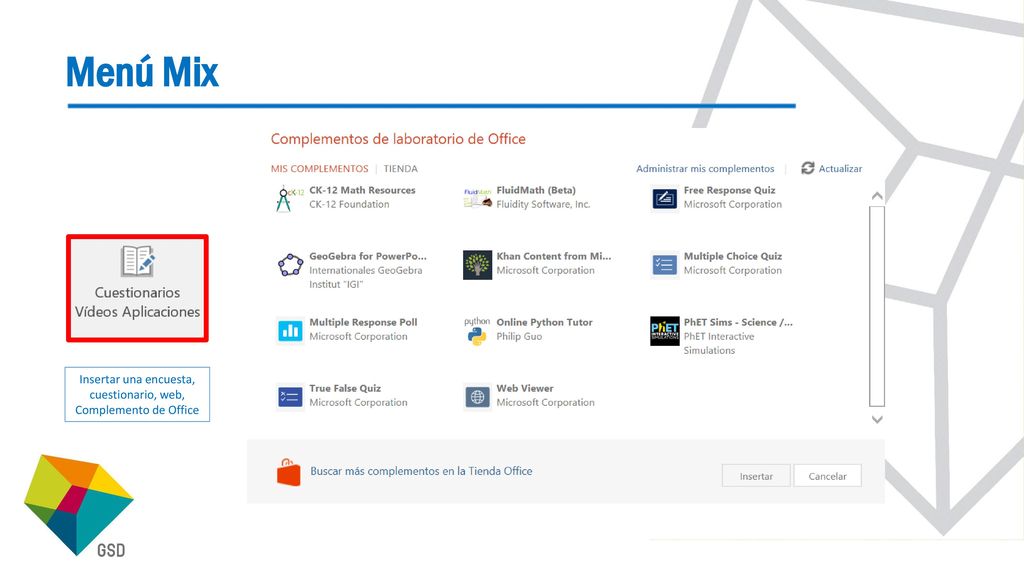Click the Fluidity Software, Inc. text

pos(543,204)
